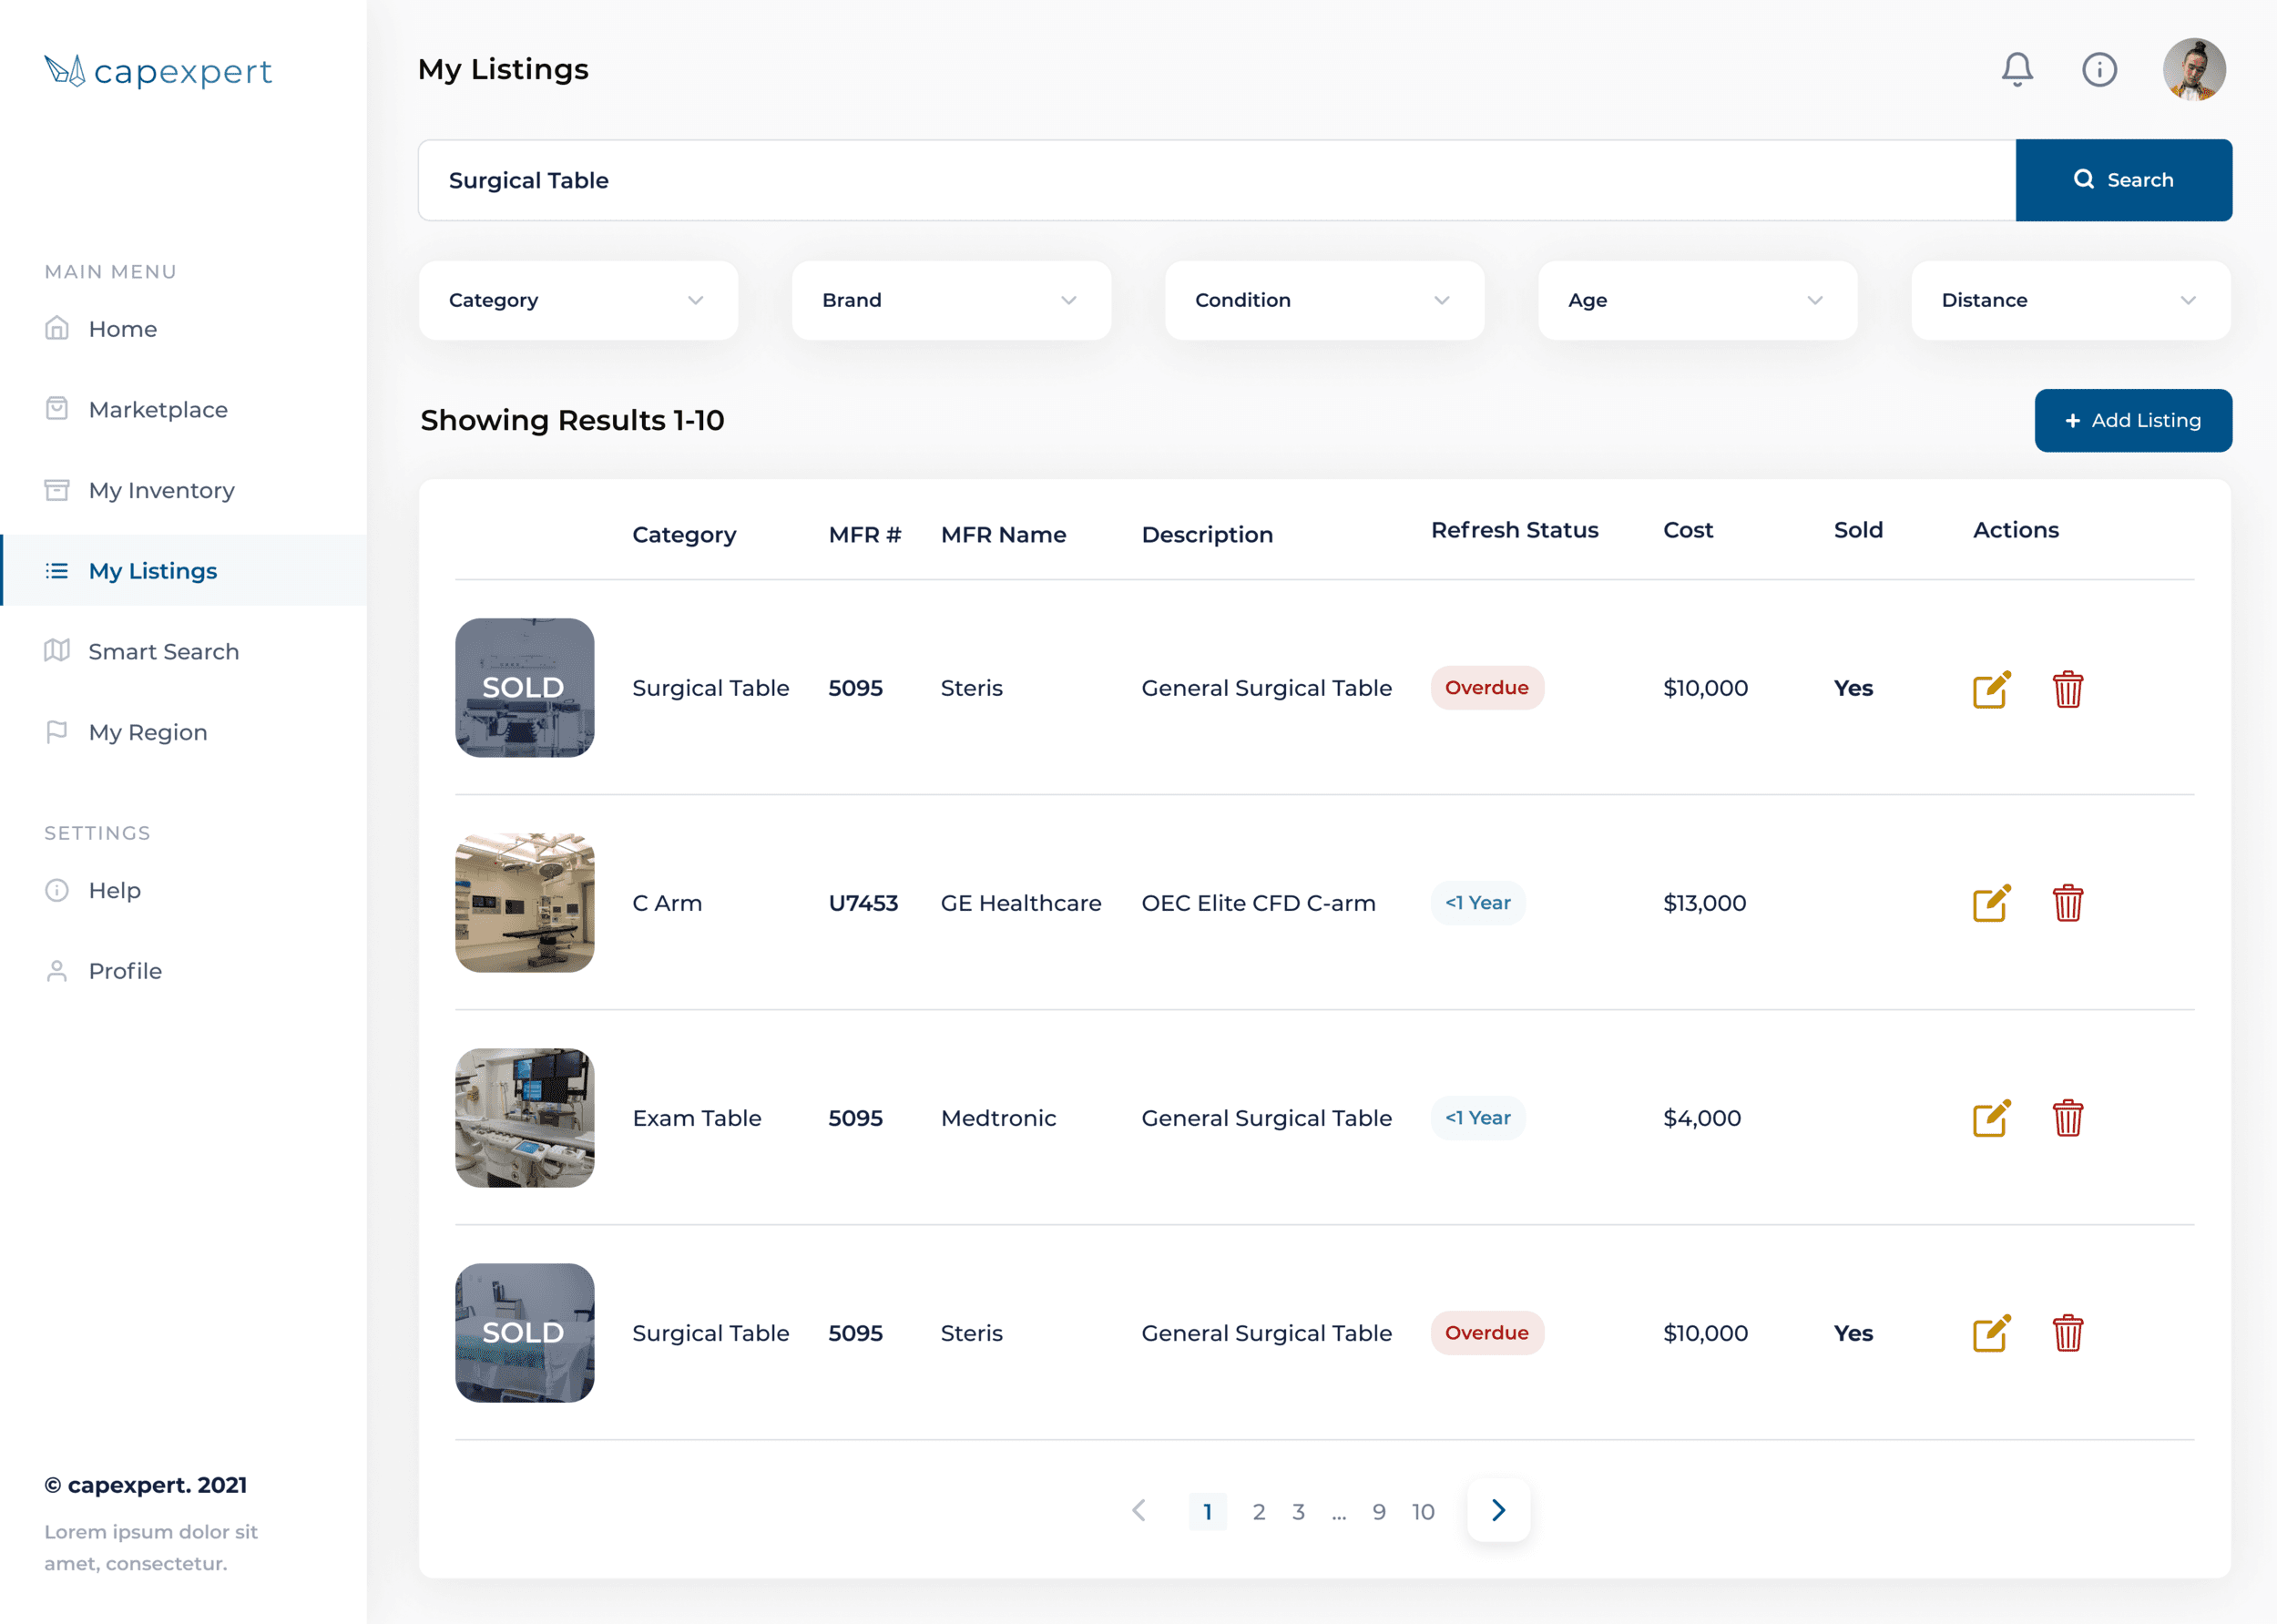Expand the Category filter dropdown

click(578, 300)
